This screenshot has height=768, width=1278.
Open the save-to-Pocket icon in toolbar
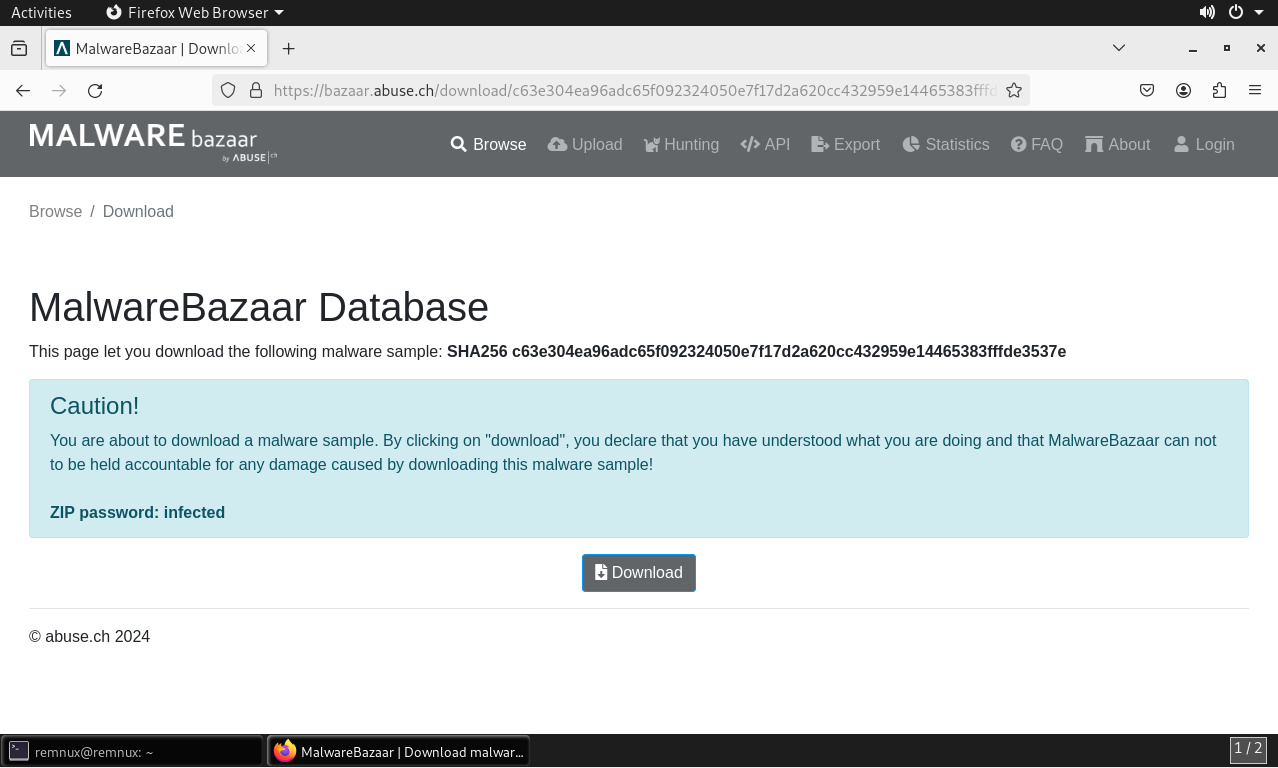pos(1147,90)
